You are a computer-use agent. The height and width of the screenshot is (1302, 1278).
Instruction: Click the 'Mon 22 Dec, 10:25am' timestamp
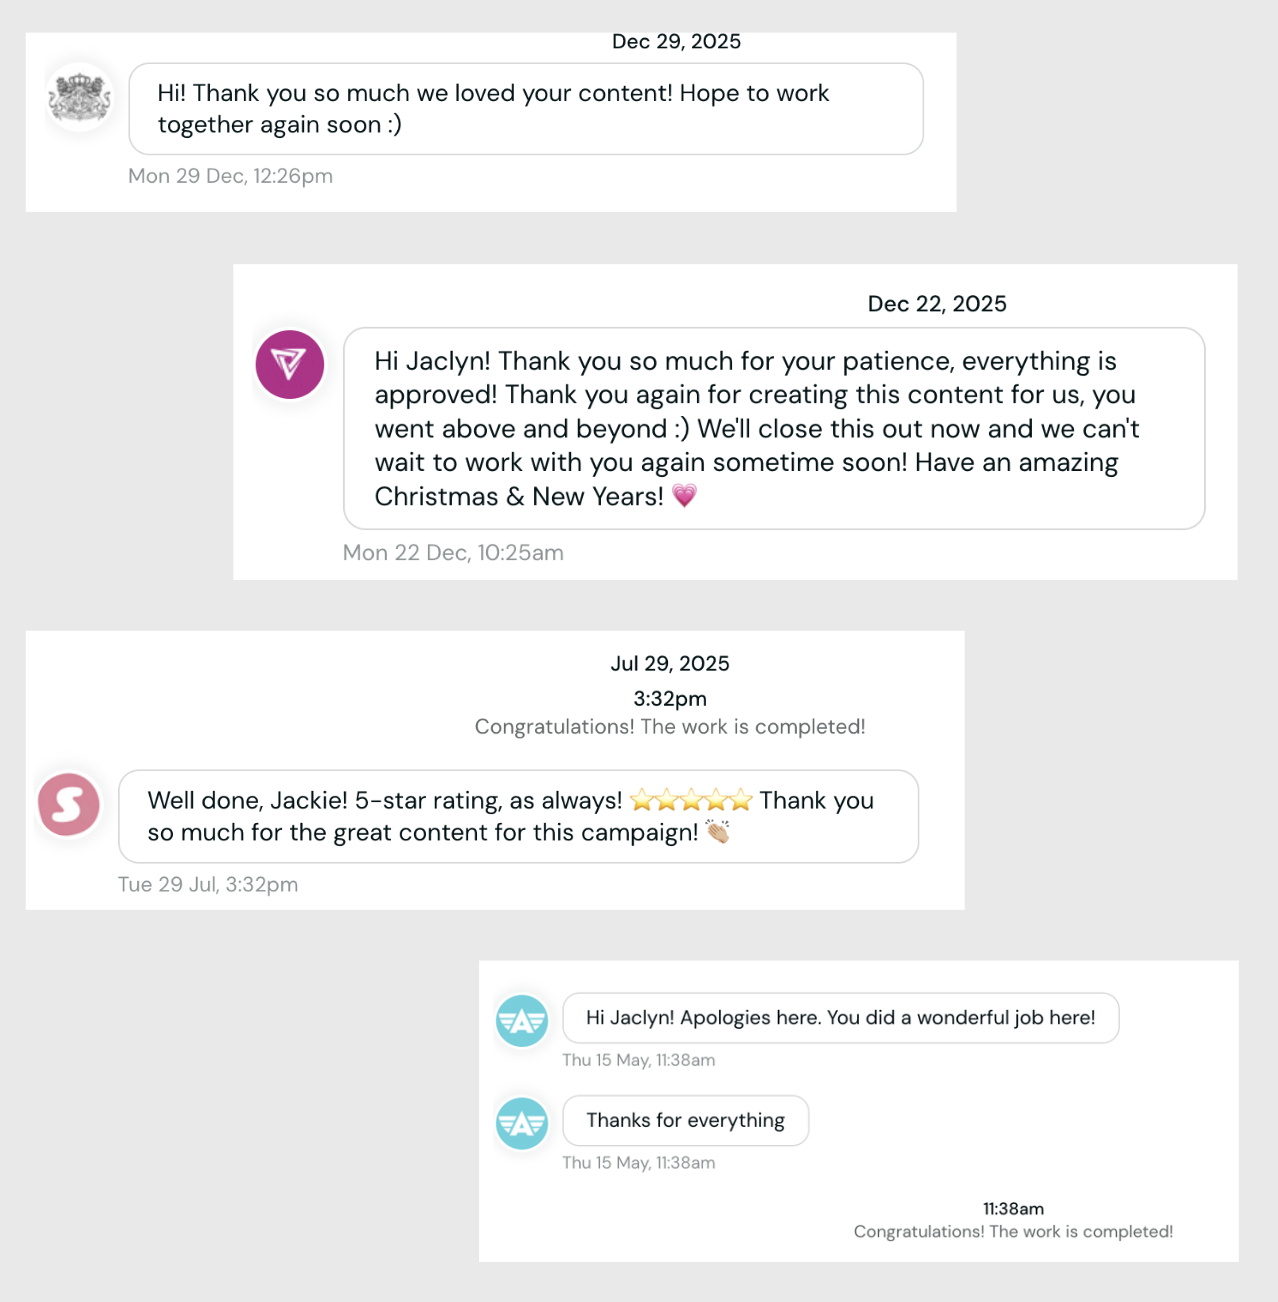click(453, 553)
